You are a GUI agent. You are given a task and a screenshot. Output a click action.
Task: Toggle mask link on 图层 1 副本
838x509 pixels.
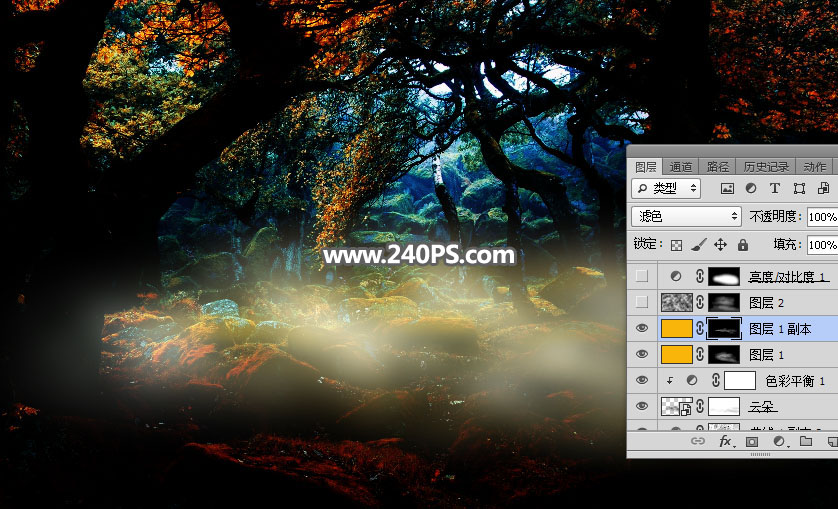click(x=700, y=328)
